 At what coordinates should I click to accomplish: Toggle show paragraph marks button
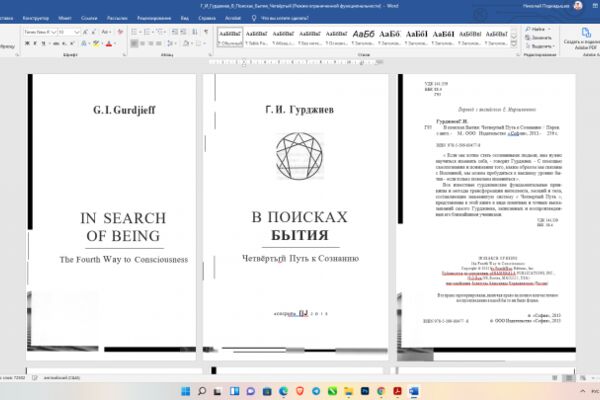[x=206, y=32]
